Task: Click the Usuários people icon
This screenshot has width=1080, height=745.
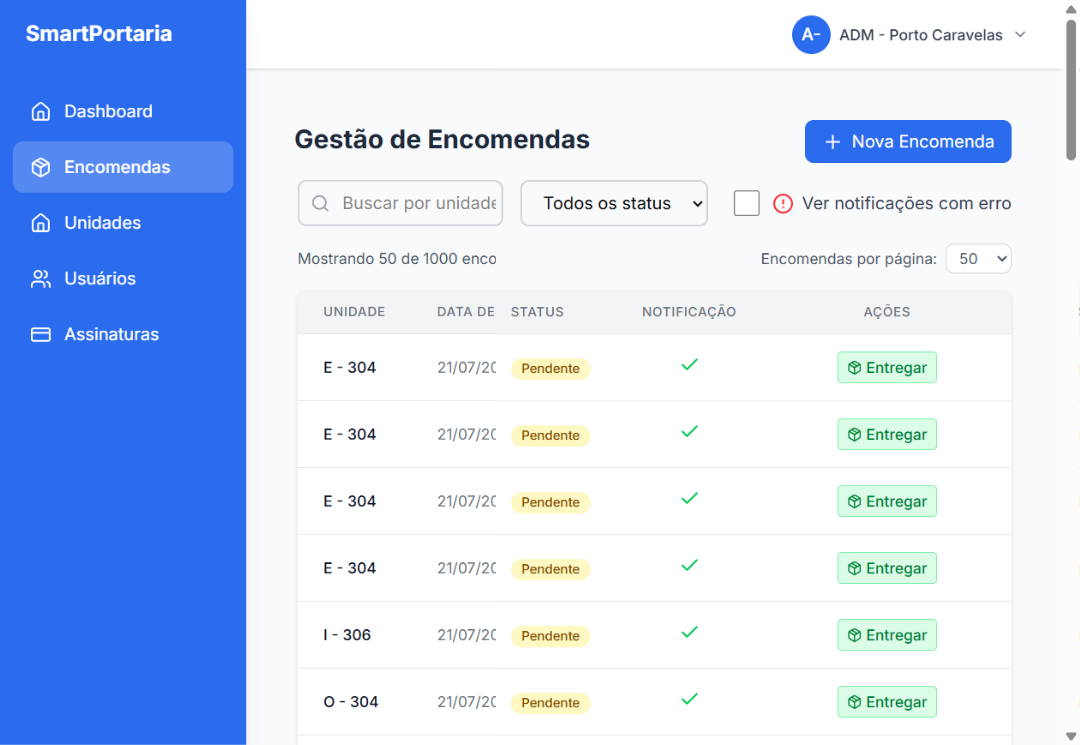Action: point(41,278)
